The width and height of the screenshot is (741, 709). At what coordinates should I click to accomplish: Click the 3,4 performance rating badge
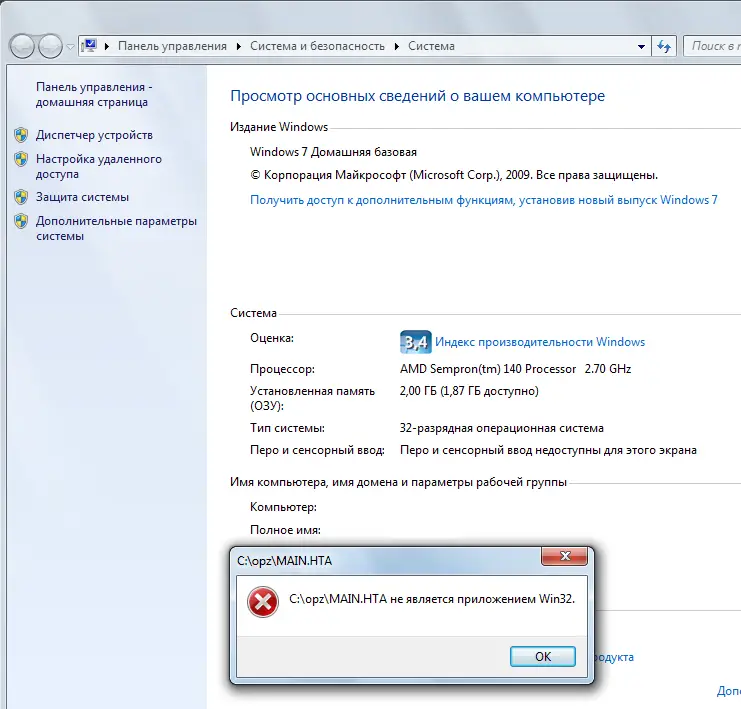point(415,342)
